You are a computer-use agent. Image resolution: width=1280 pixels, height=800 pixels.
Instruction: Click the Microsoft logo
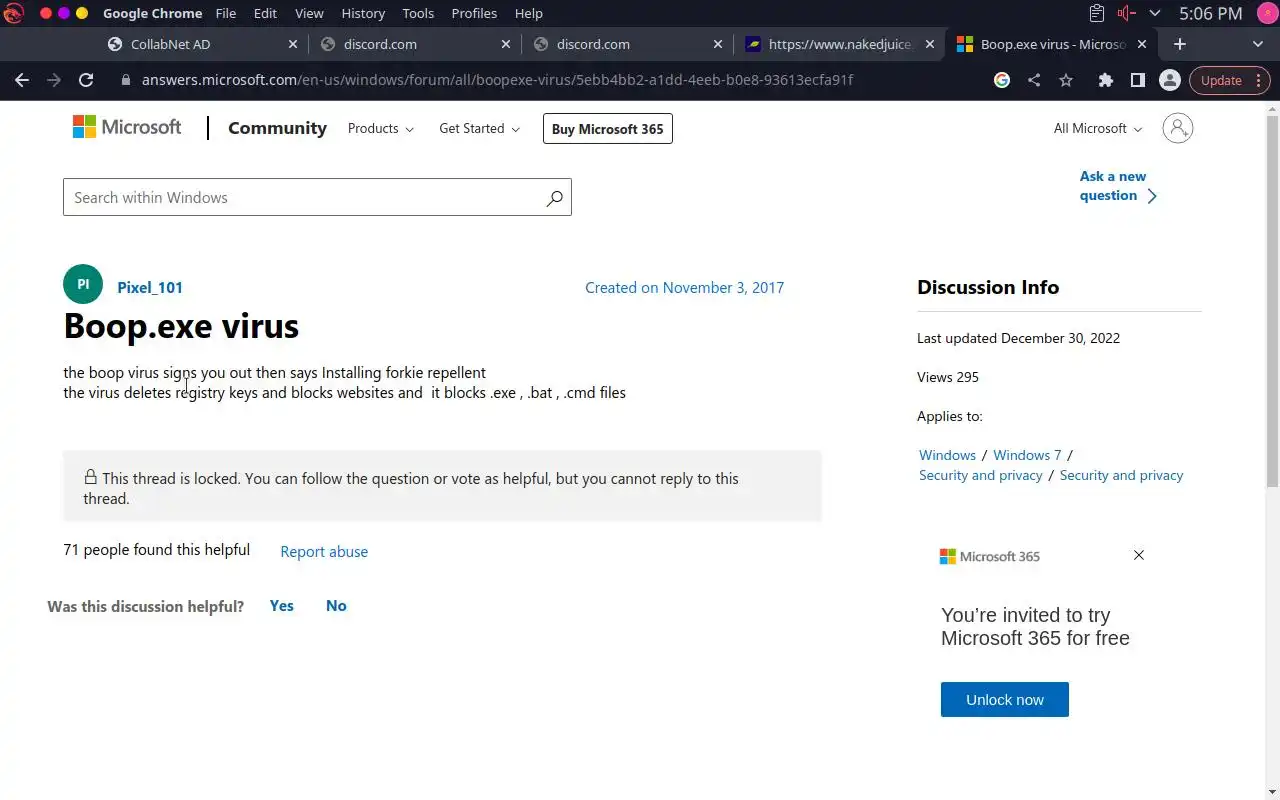(127, 127)
